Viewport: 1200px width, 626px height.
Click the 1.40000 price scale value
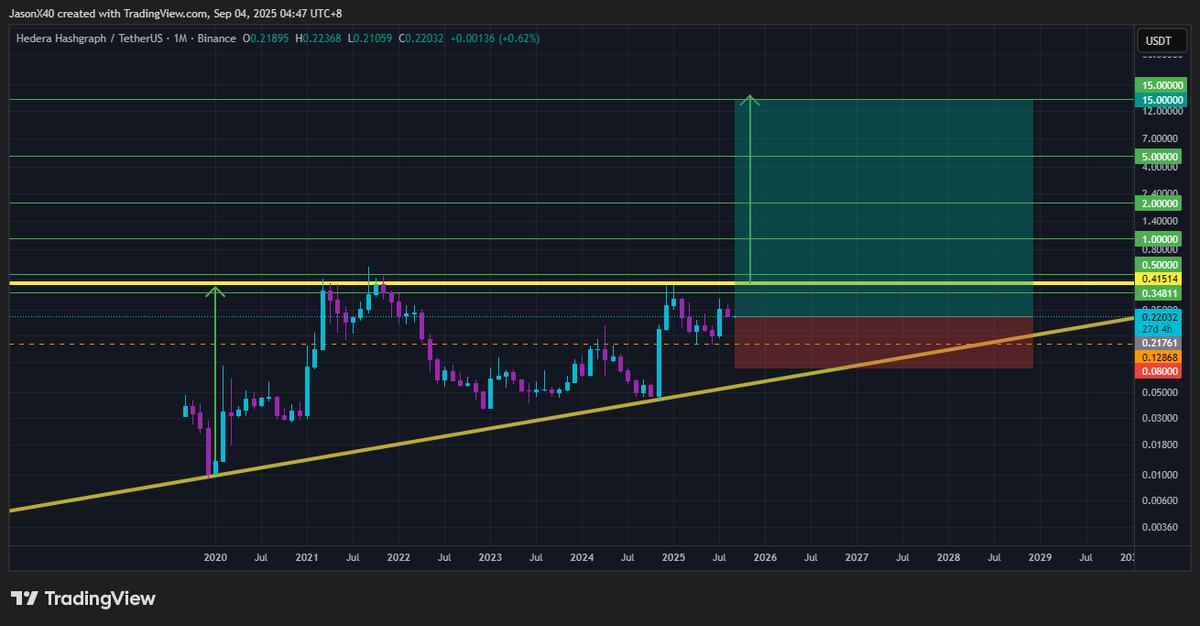click(1161, 220)
